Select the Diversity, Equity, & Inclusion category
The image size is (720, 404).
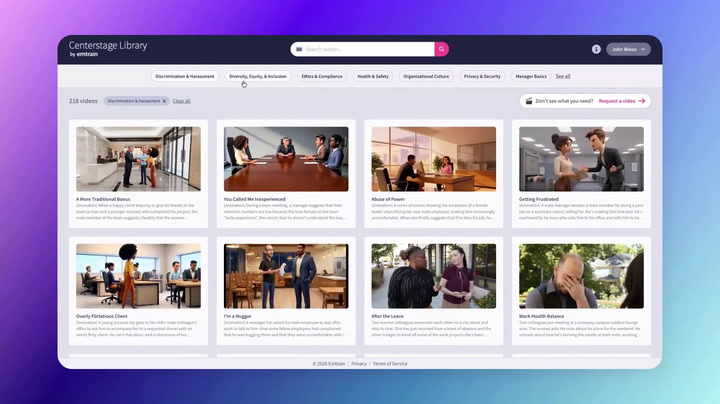point(258,76)
